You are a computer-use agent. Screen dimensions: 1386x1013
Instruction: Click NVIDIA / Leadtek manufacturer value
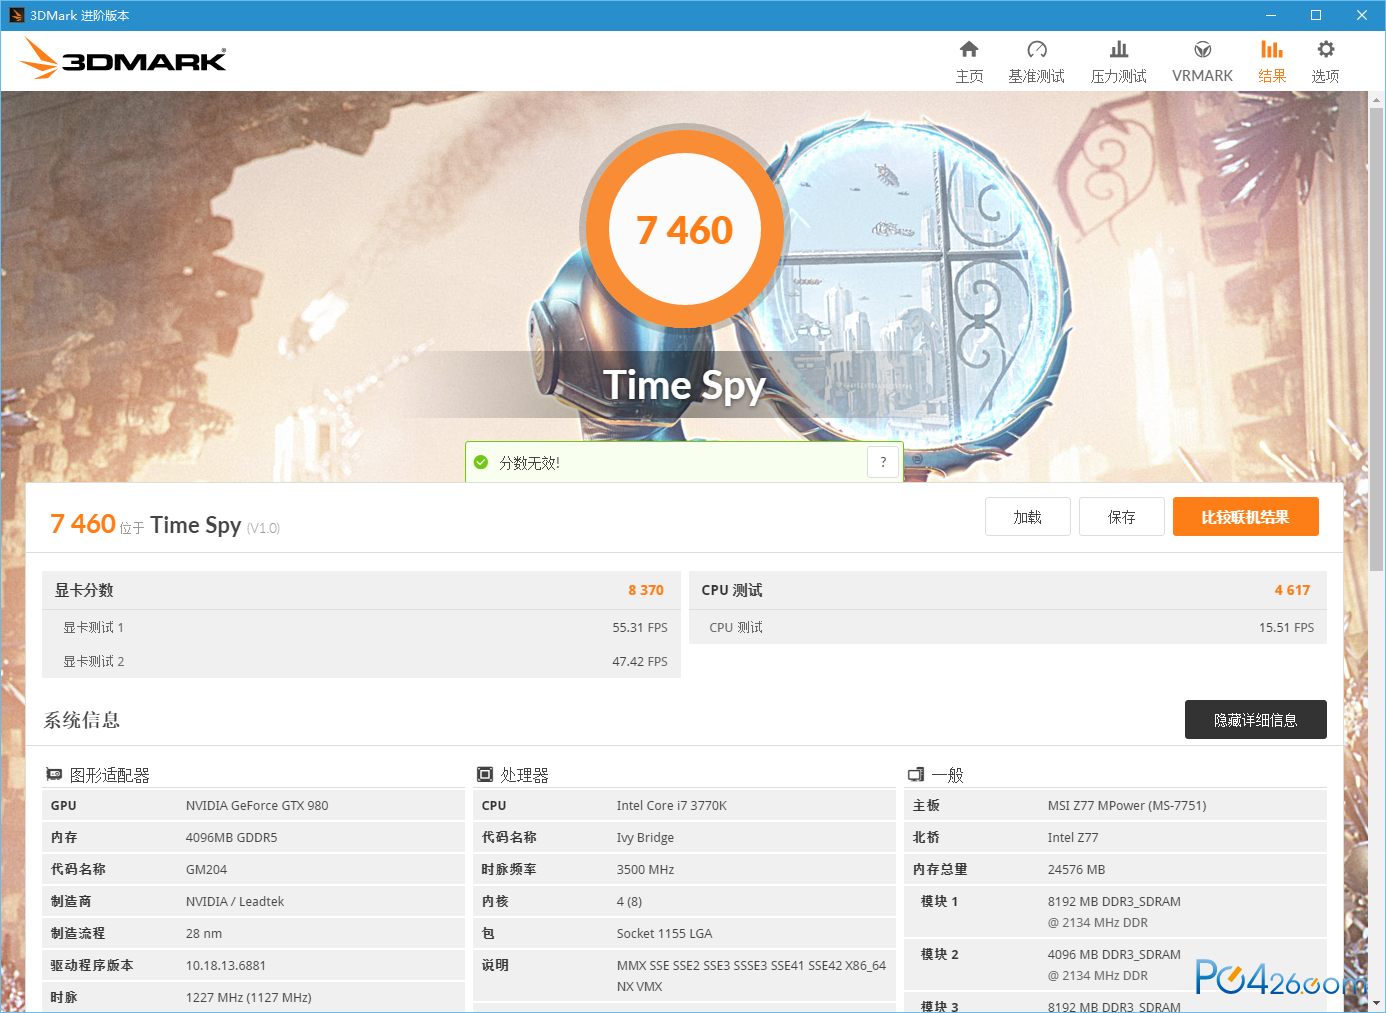coord(235,901)
